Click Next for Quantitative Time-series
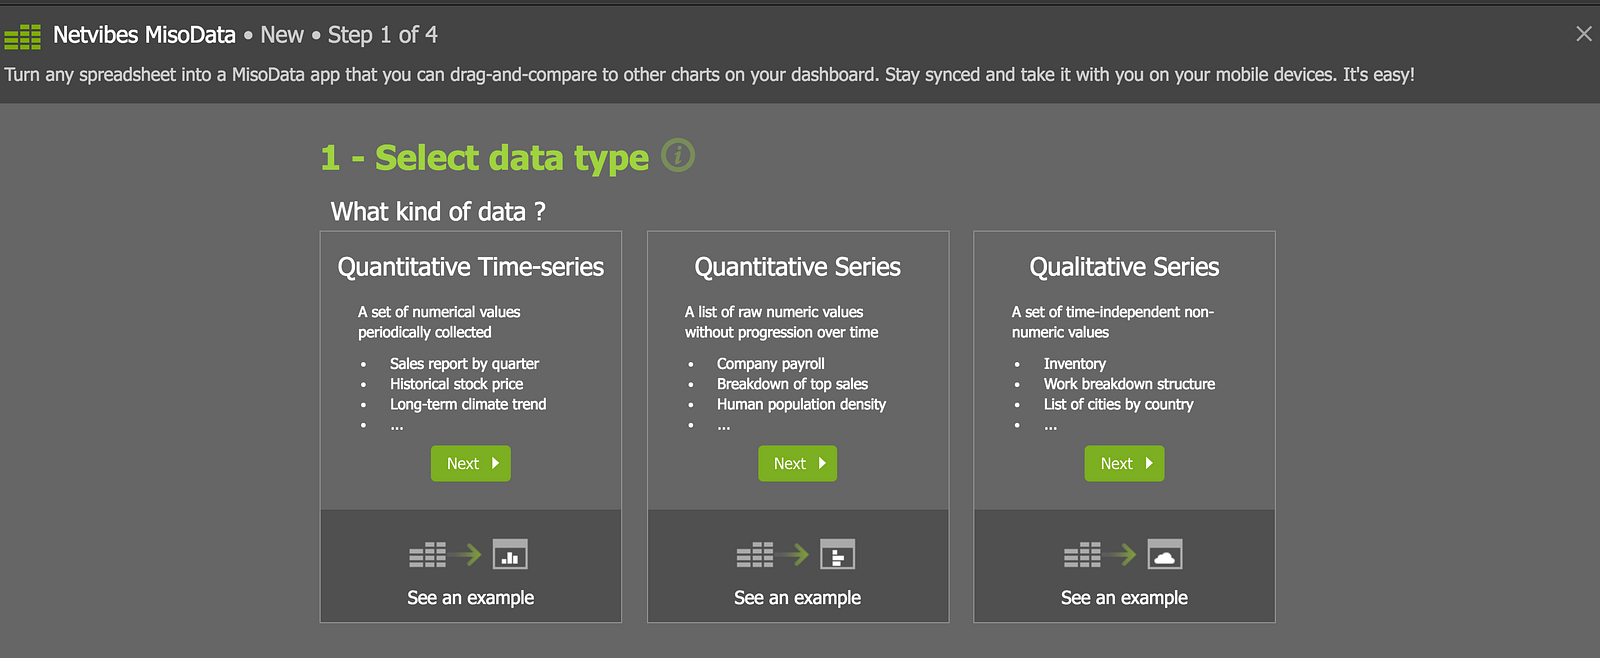1600x658 pixels. pyautogui.click(x=471, y=463)
